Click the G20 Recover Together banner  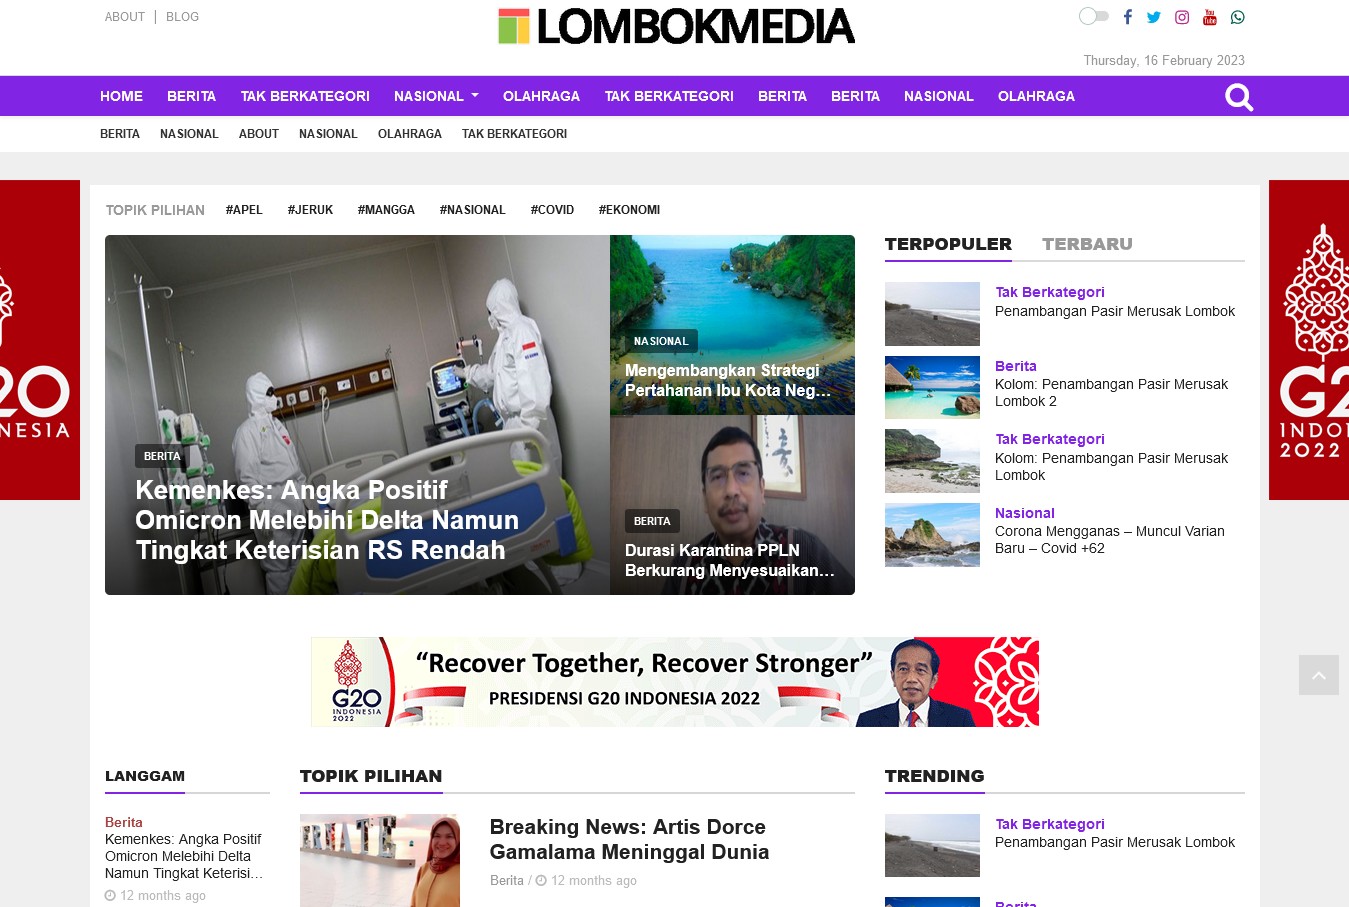click(x=675, y=682)
